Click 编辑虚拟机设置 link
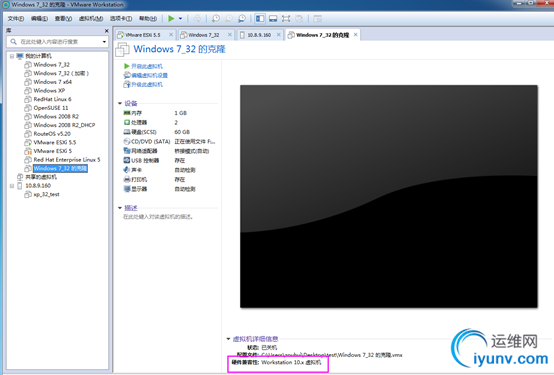Viewport: 554px width, 375px height. click(149, 75)
